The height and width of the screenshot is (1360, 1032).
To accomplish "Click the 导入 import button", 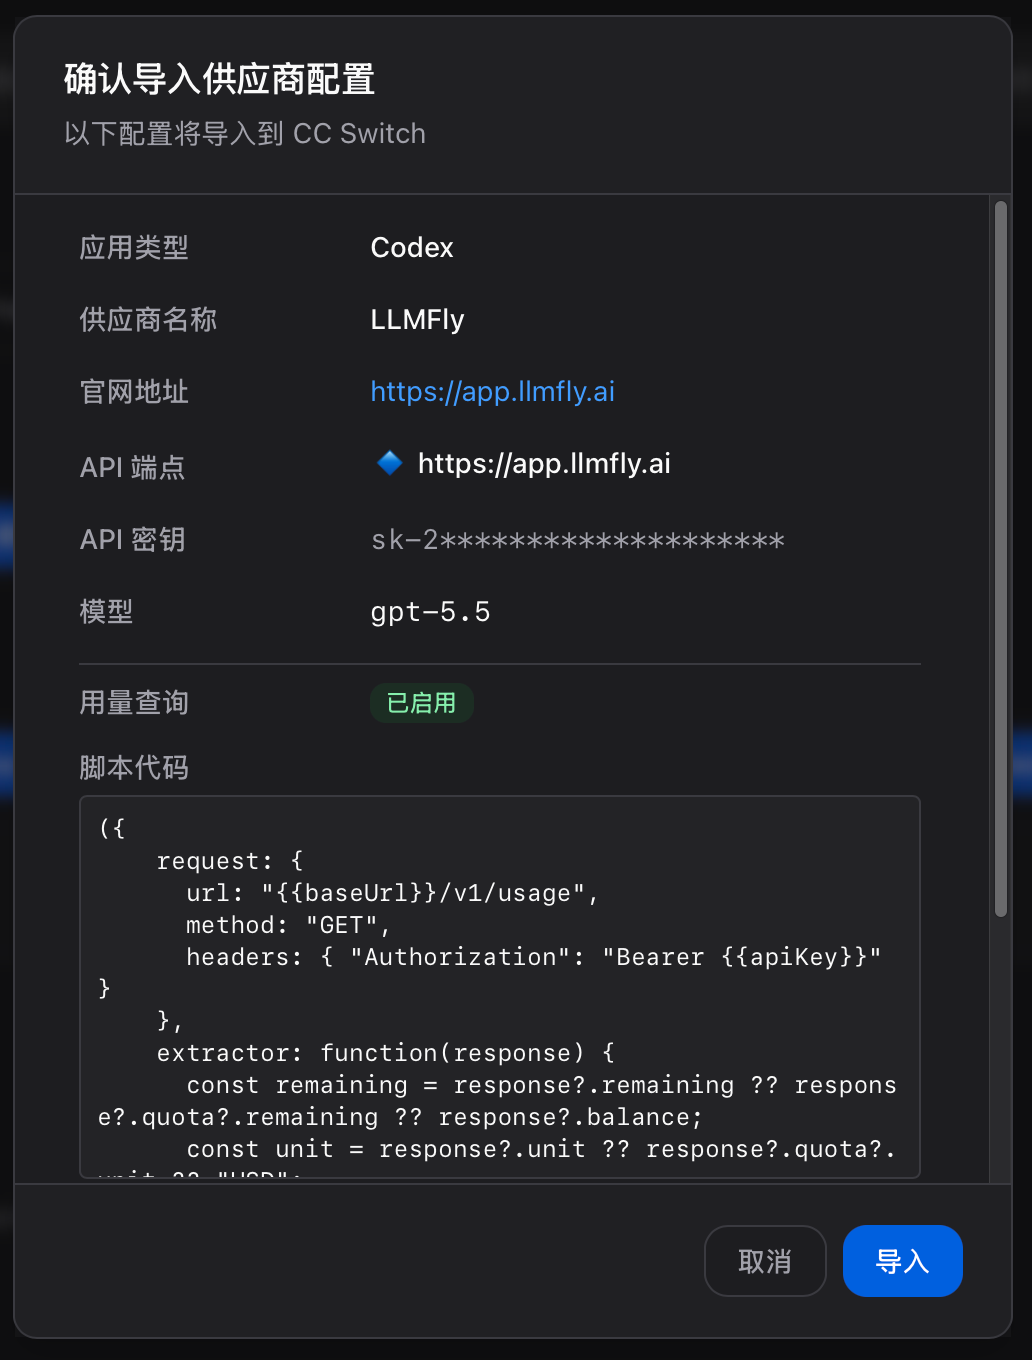I will [x=902, y=1261].
